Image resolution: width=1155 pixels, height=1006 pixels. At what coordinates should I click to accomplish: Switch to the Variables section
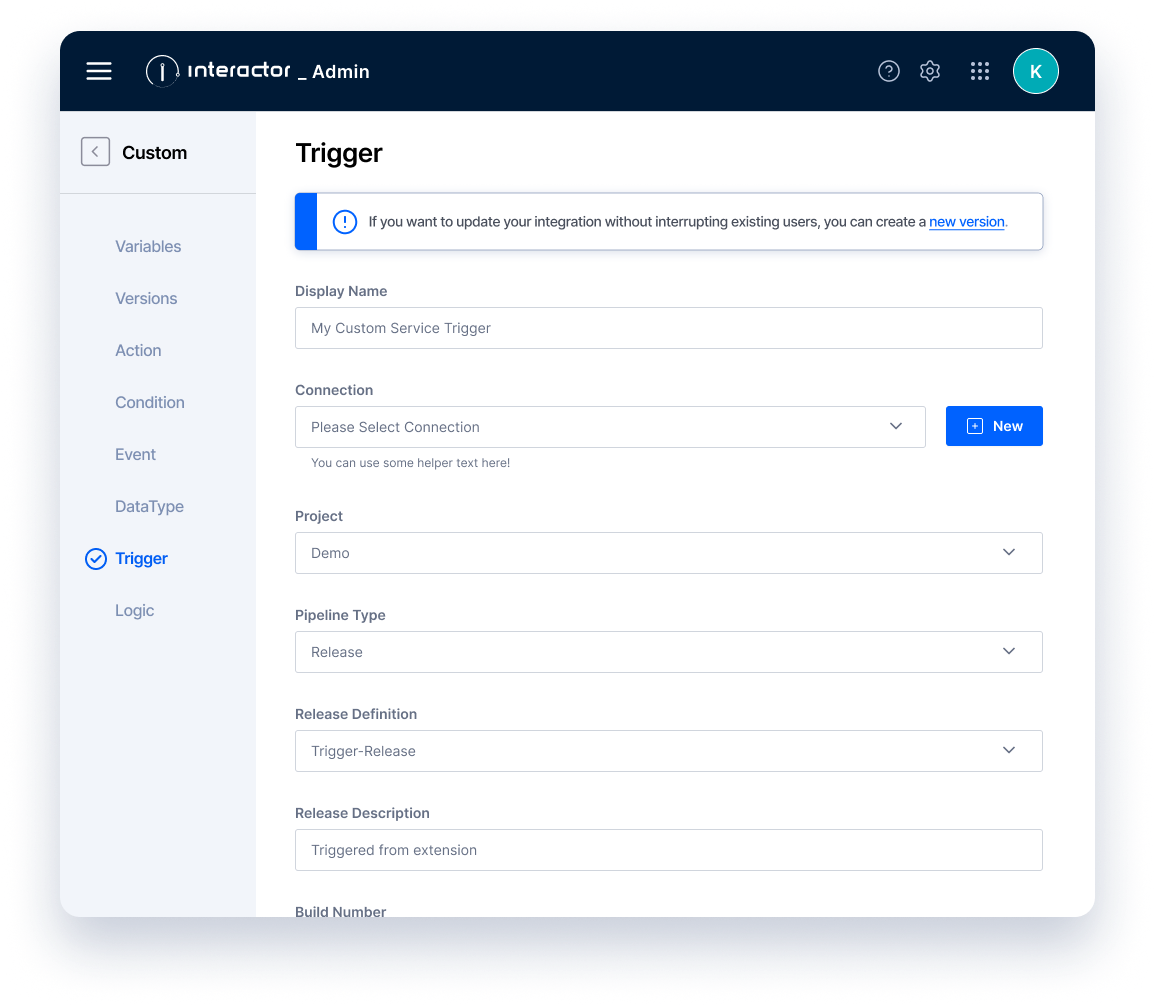(148, 246)
